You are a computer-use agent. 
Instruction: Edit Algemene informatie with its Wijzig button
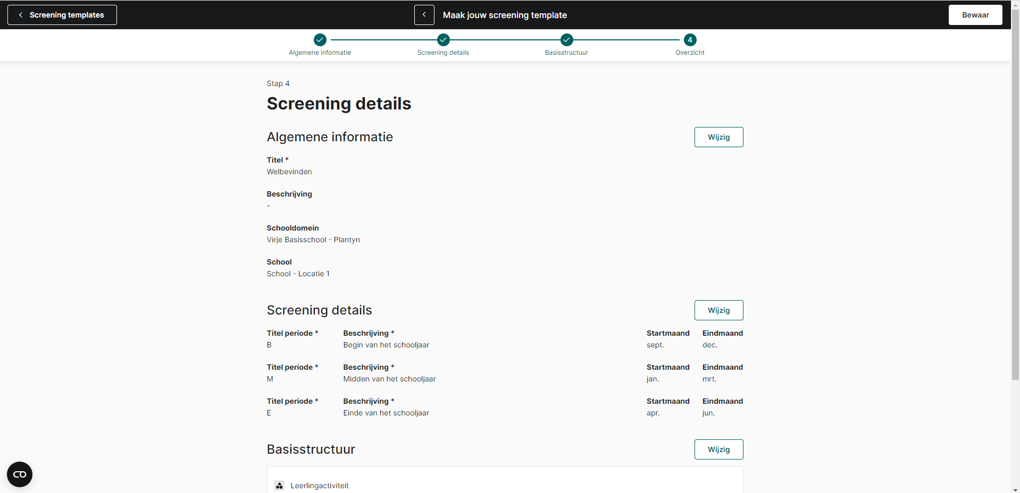pyautogui.click(x=719, y=137)
